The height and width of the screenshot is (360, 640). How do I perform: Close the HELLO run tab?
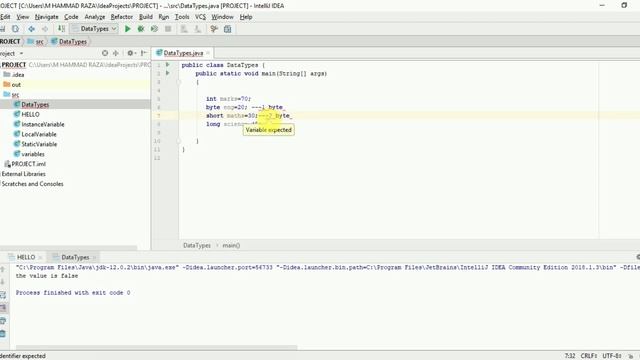coord(40,258)
